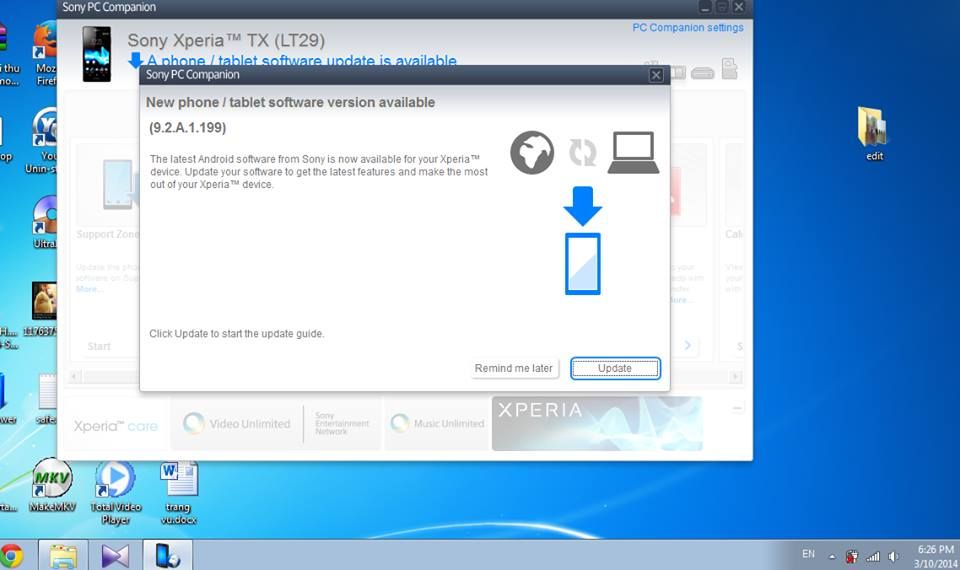Viewport: 960px width, 570px height.
Task: Click Sony Entertainment Network logo
Action: [x=342, y=423]
